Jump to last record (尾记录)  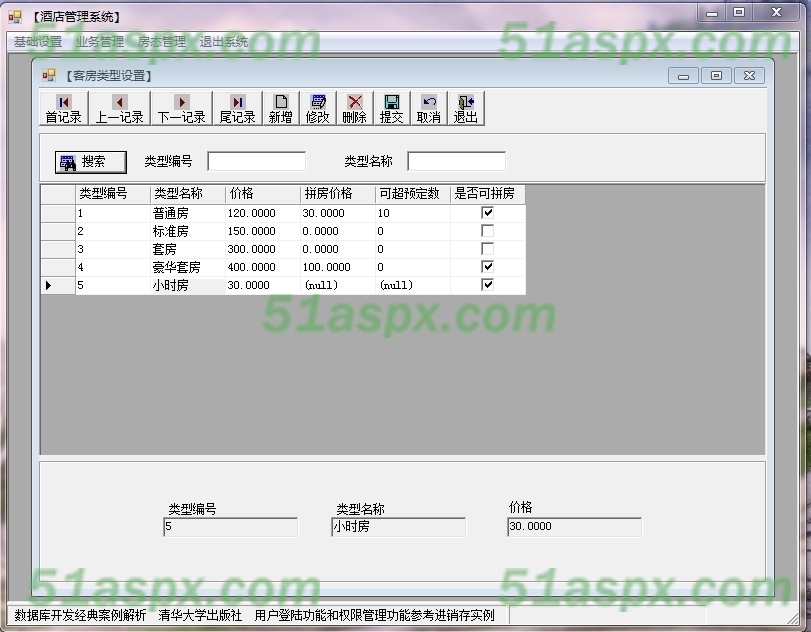pos(237,108)
